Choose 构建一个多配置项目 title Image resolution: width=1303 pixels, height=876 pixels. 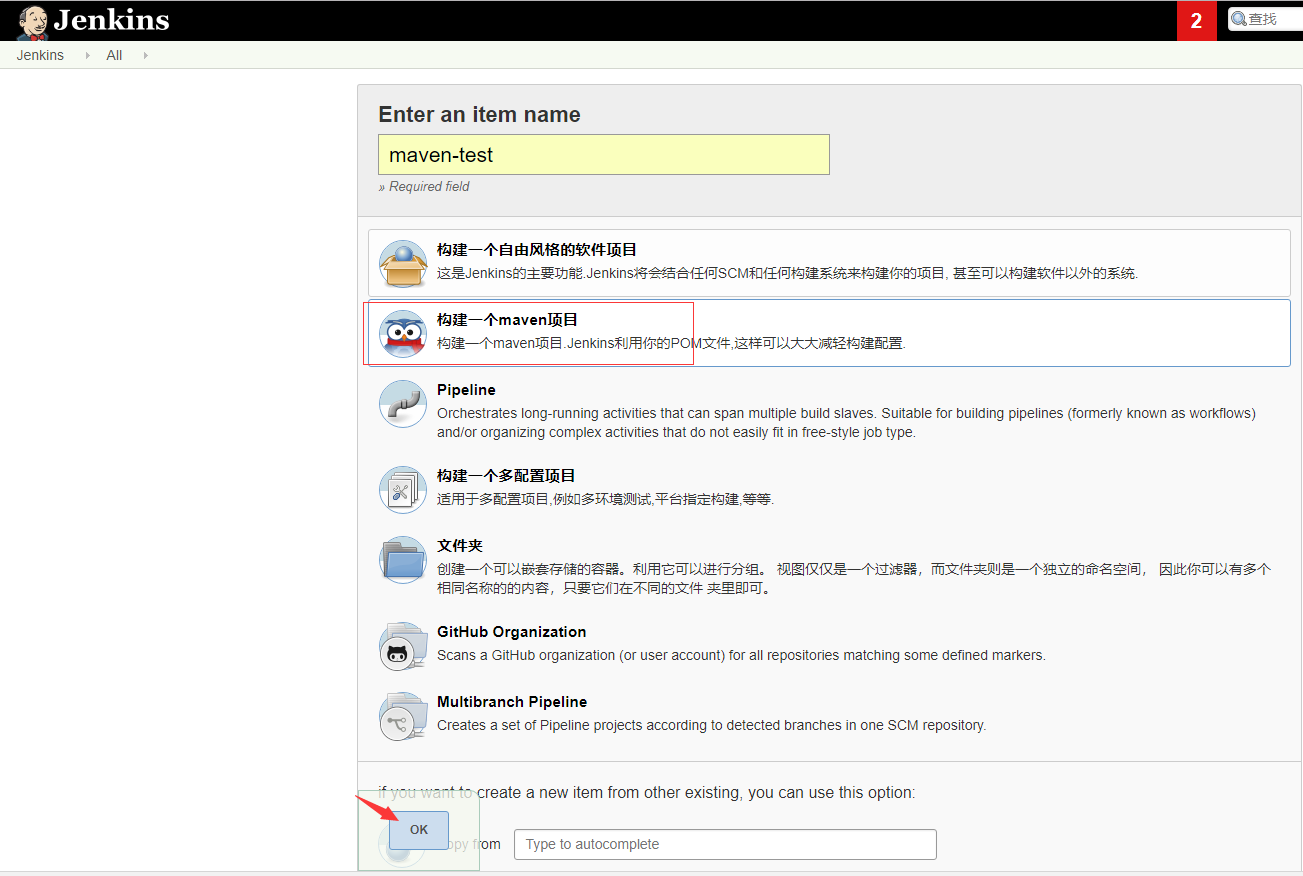tap(506, 476)
